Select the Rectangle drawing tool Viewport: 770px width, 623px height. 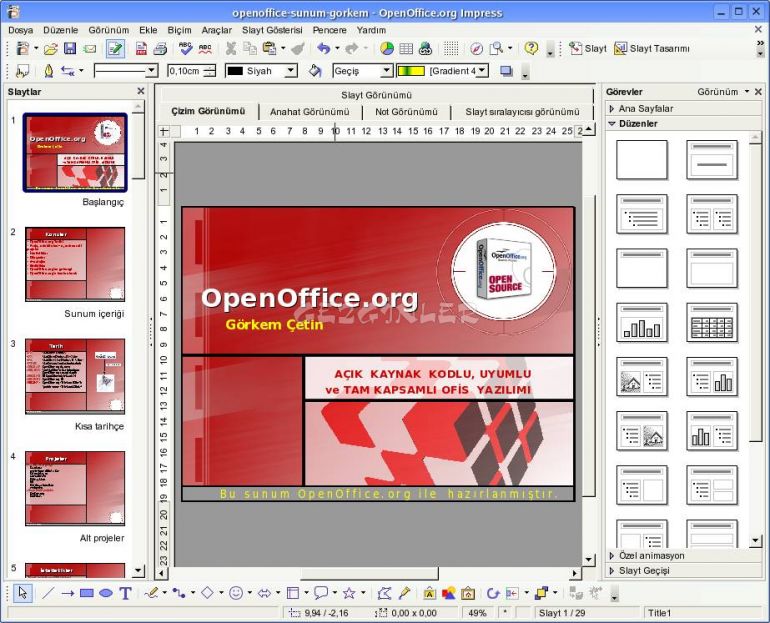(86, 593)
